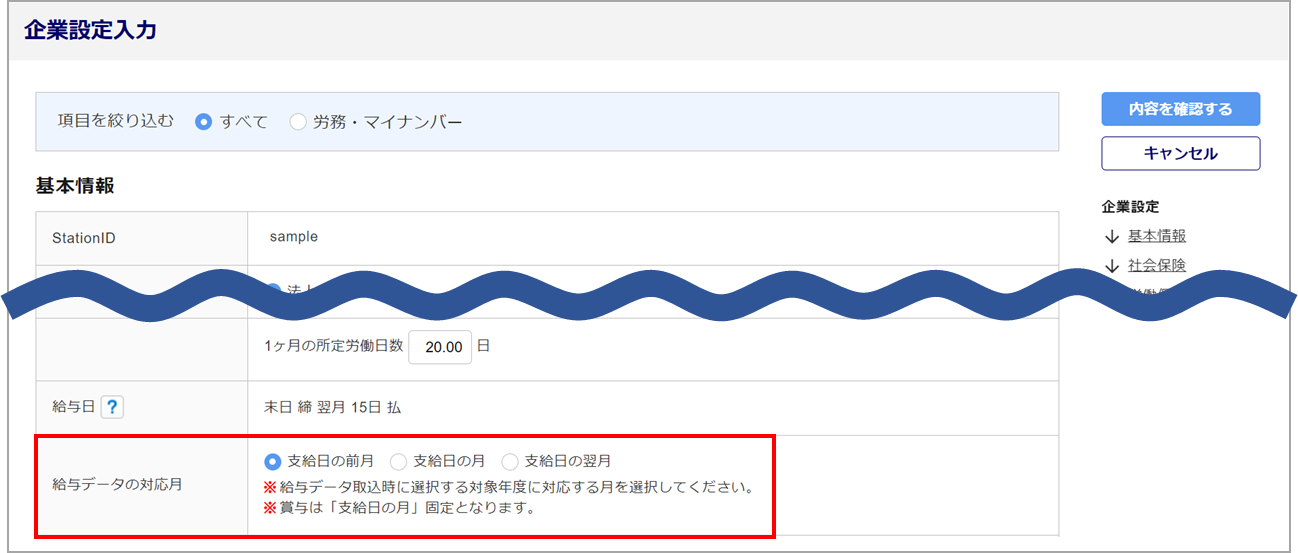Click the arrow icon beside 社会保険 link
The image size is (1298, 553).
1111,266
